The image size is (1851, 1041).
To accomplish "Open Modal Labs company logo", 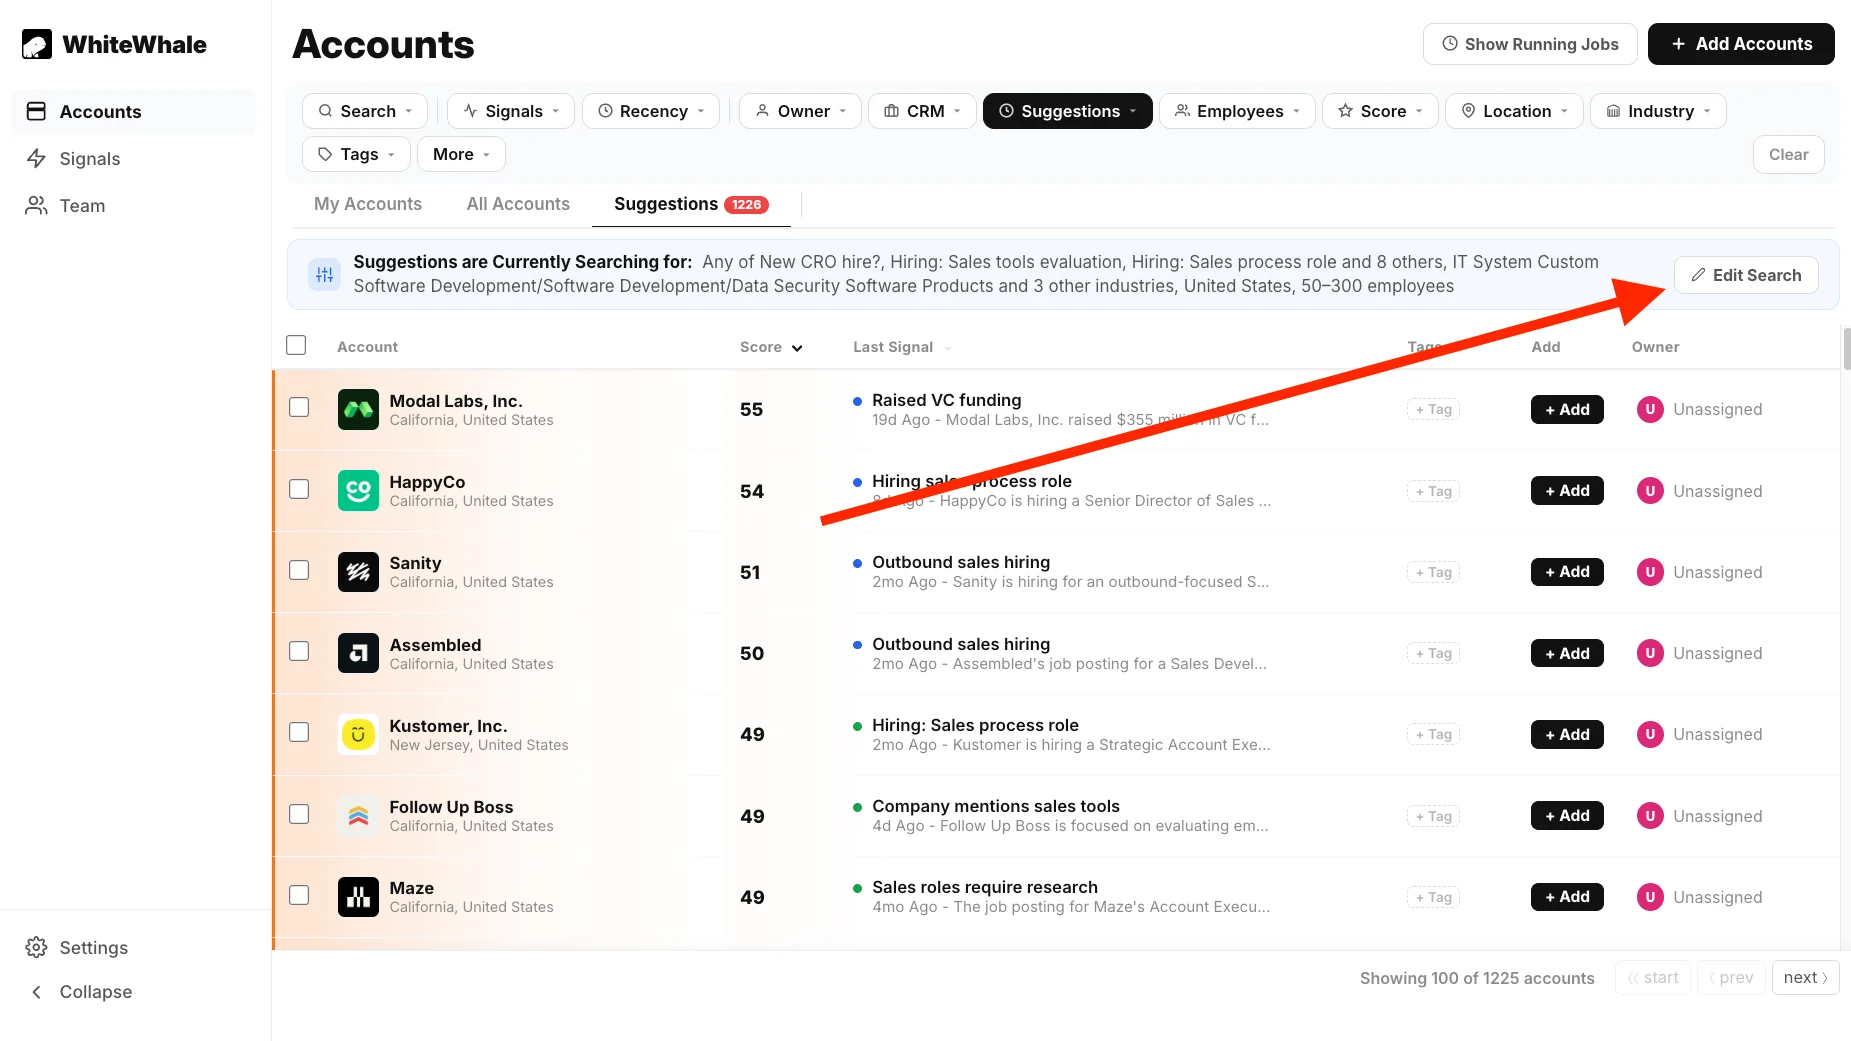I will [x=358, y=409].
